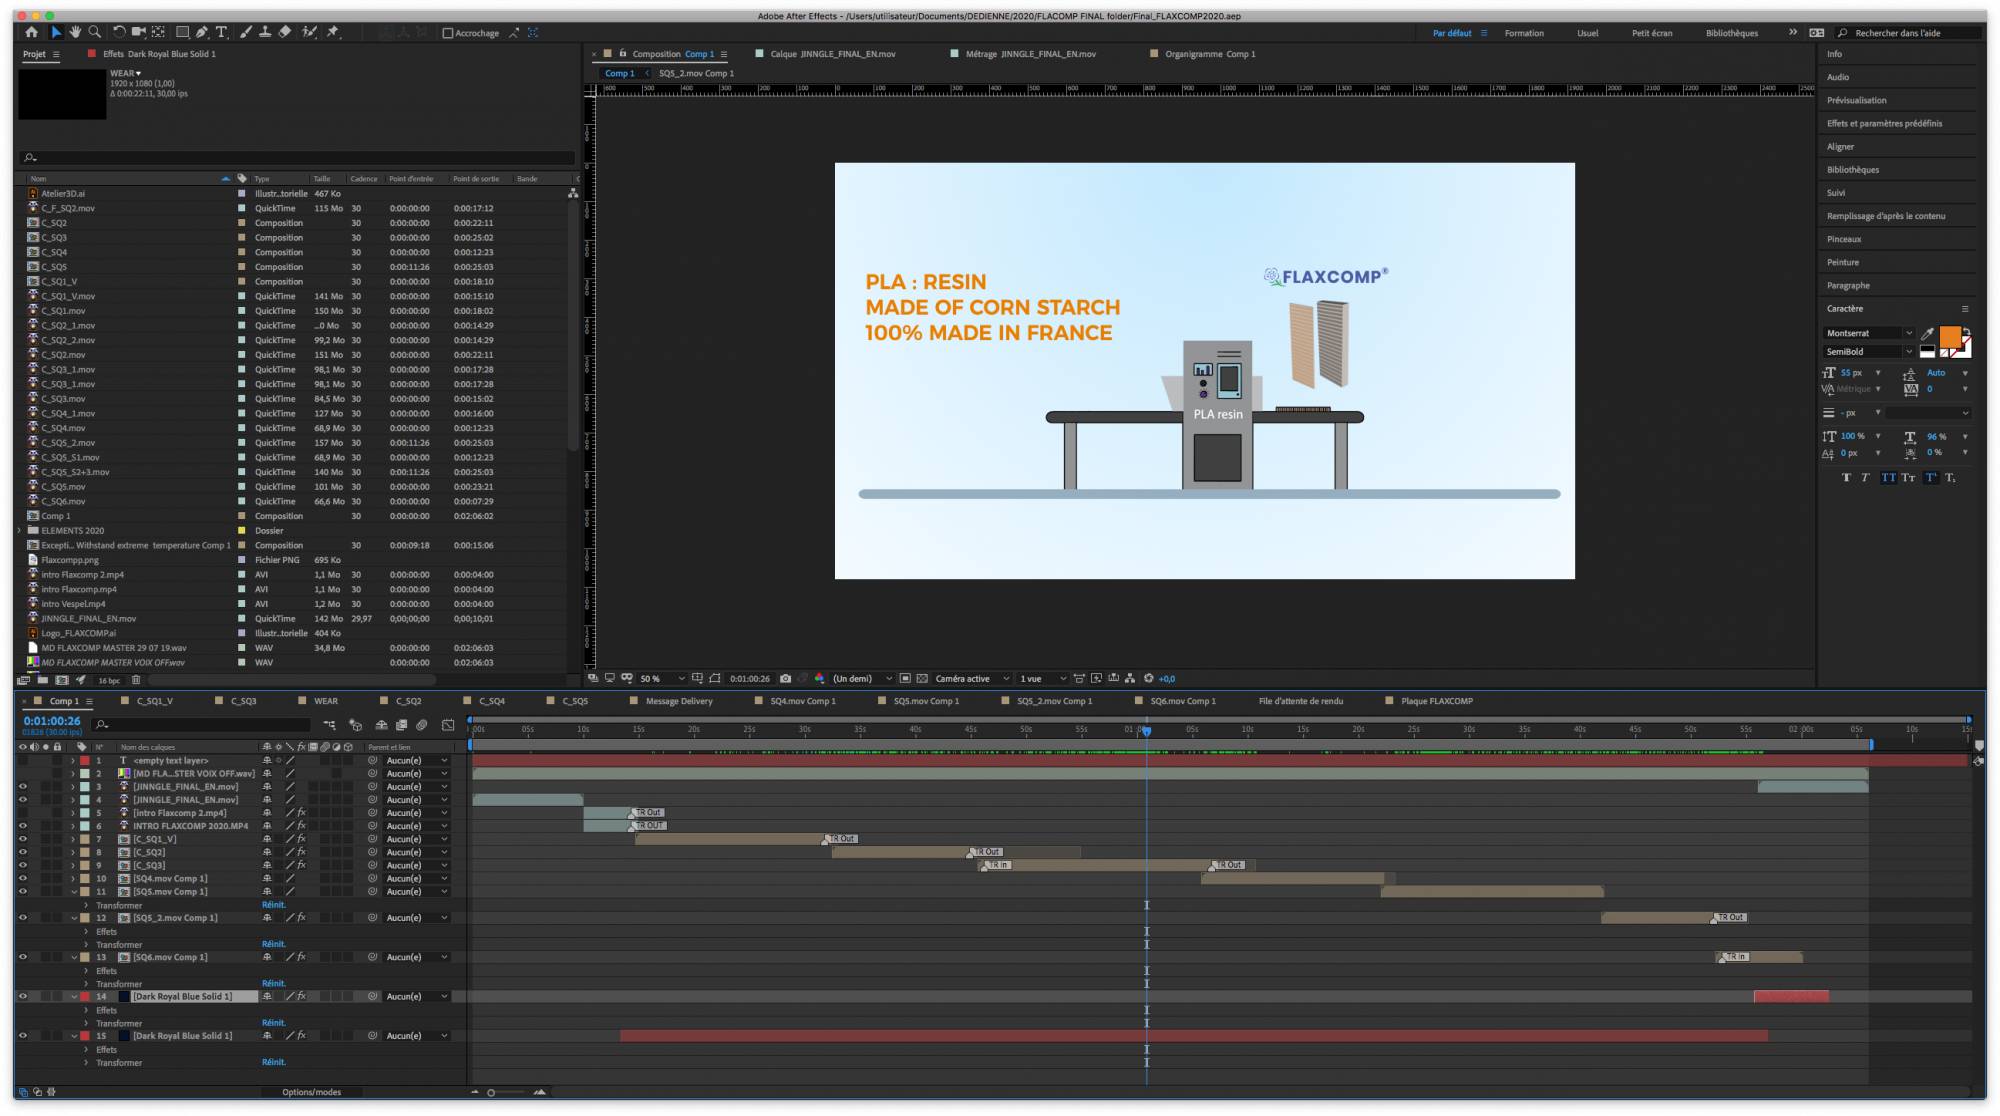
Task: Open the 50 % magnification dropdown
Action: (662, 678)
